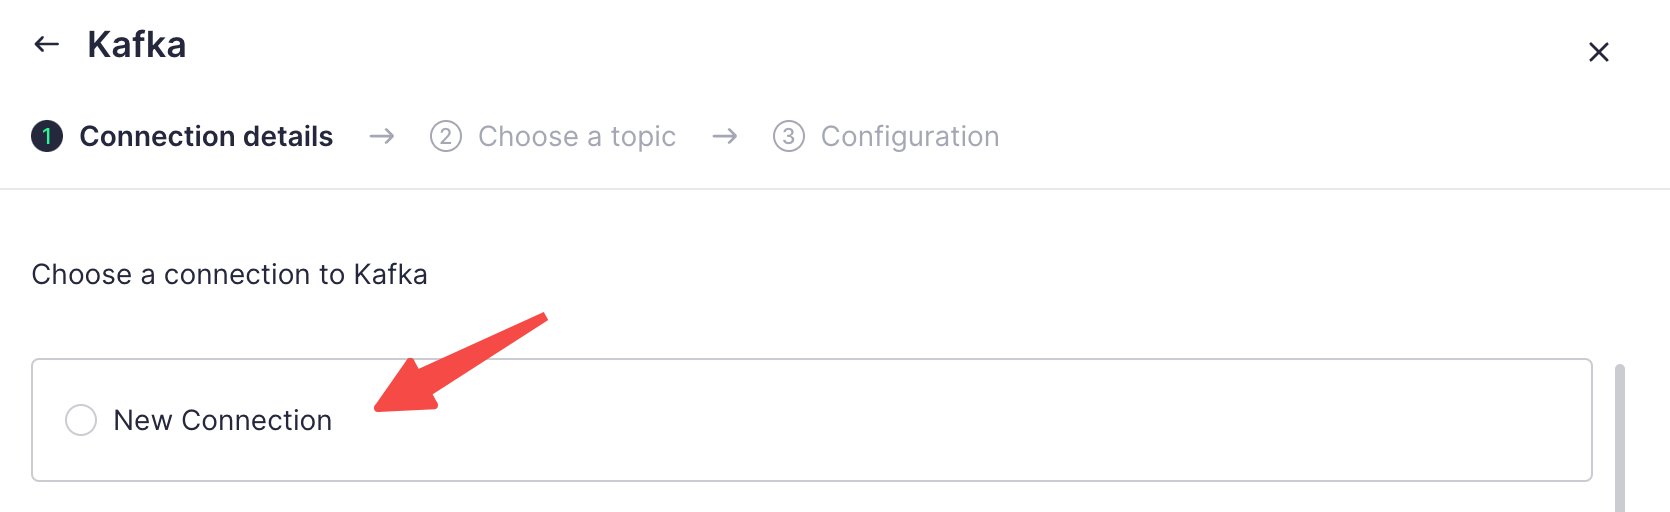This screenshot has width=1670, height=512.
Task: Close the Kafka dialog with the X
Action: tap(1598, 52)
